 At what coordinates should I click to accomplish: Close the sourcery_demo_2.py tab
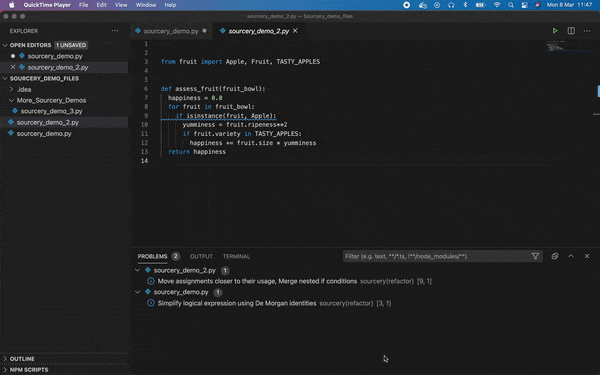(295, 31)
